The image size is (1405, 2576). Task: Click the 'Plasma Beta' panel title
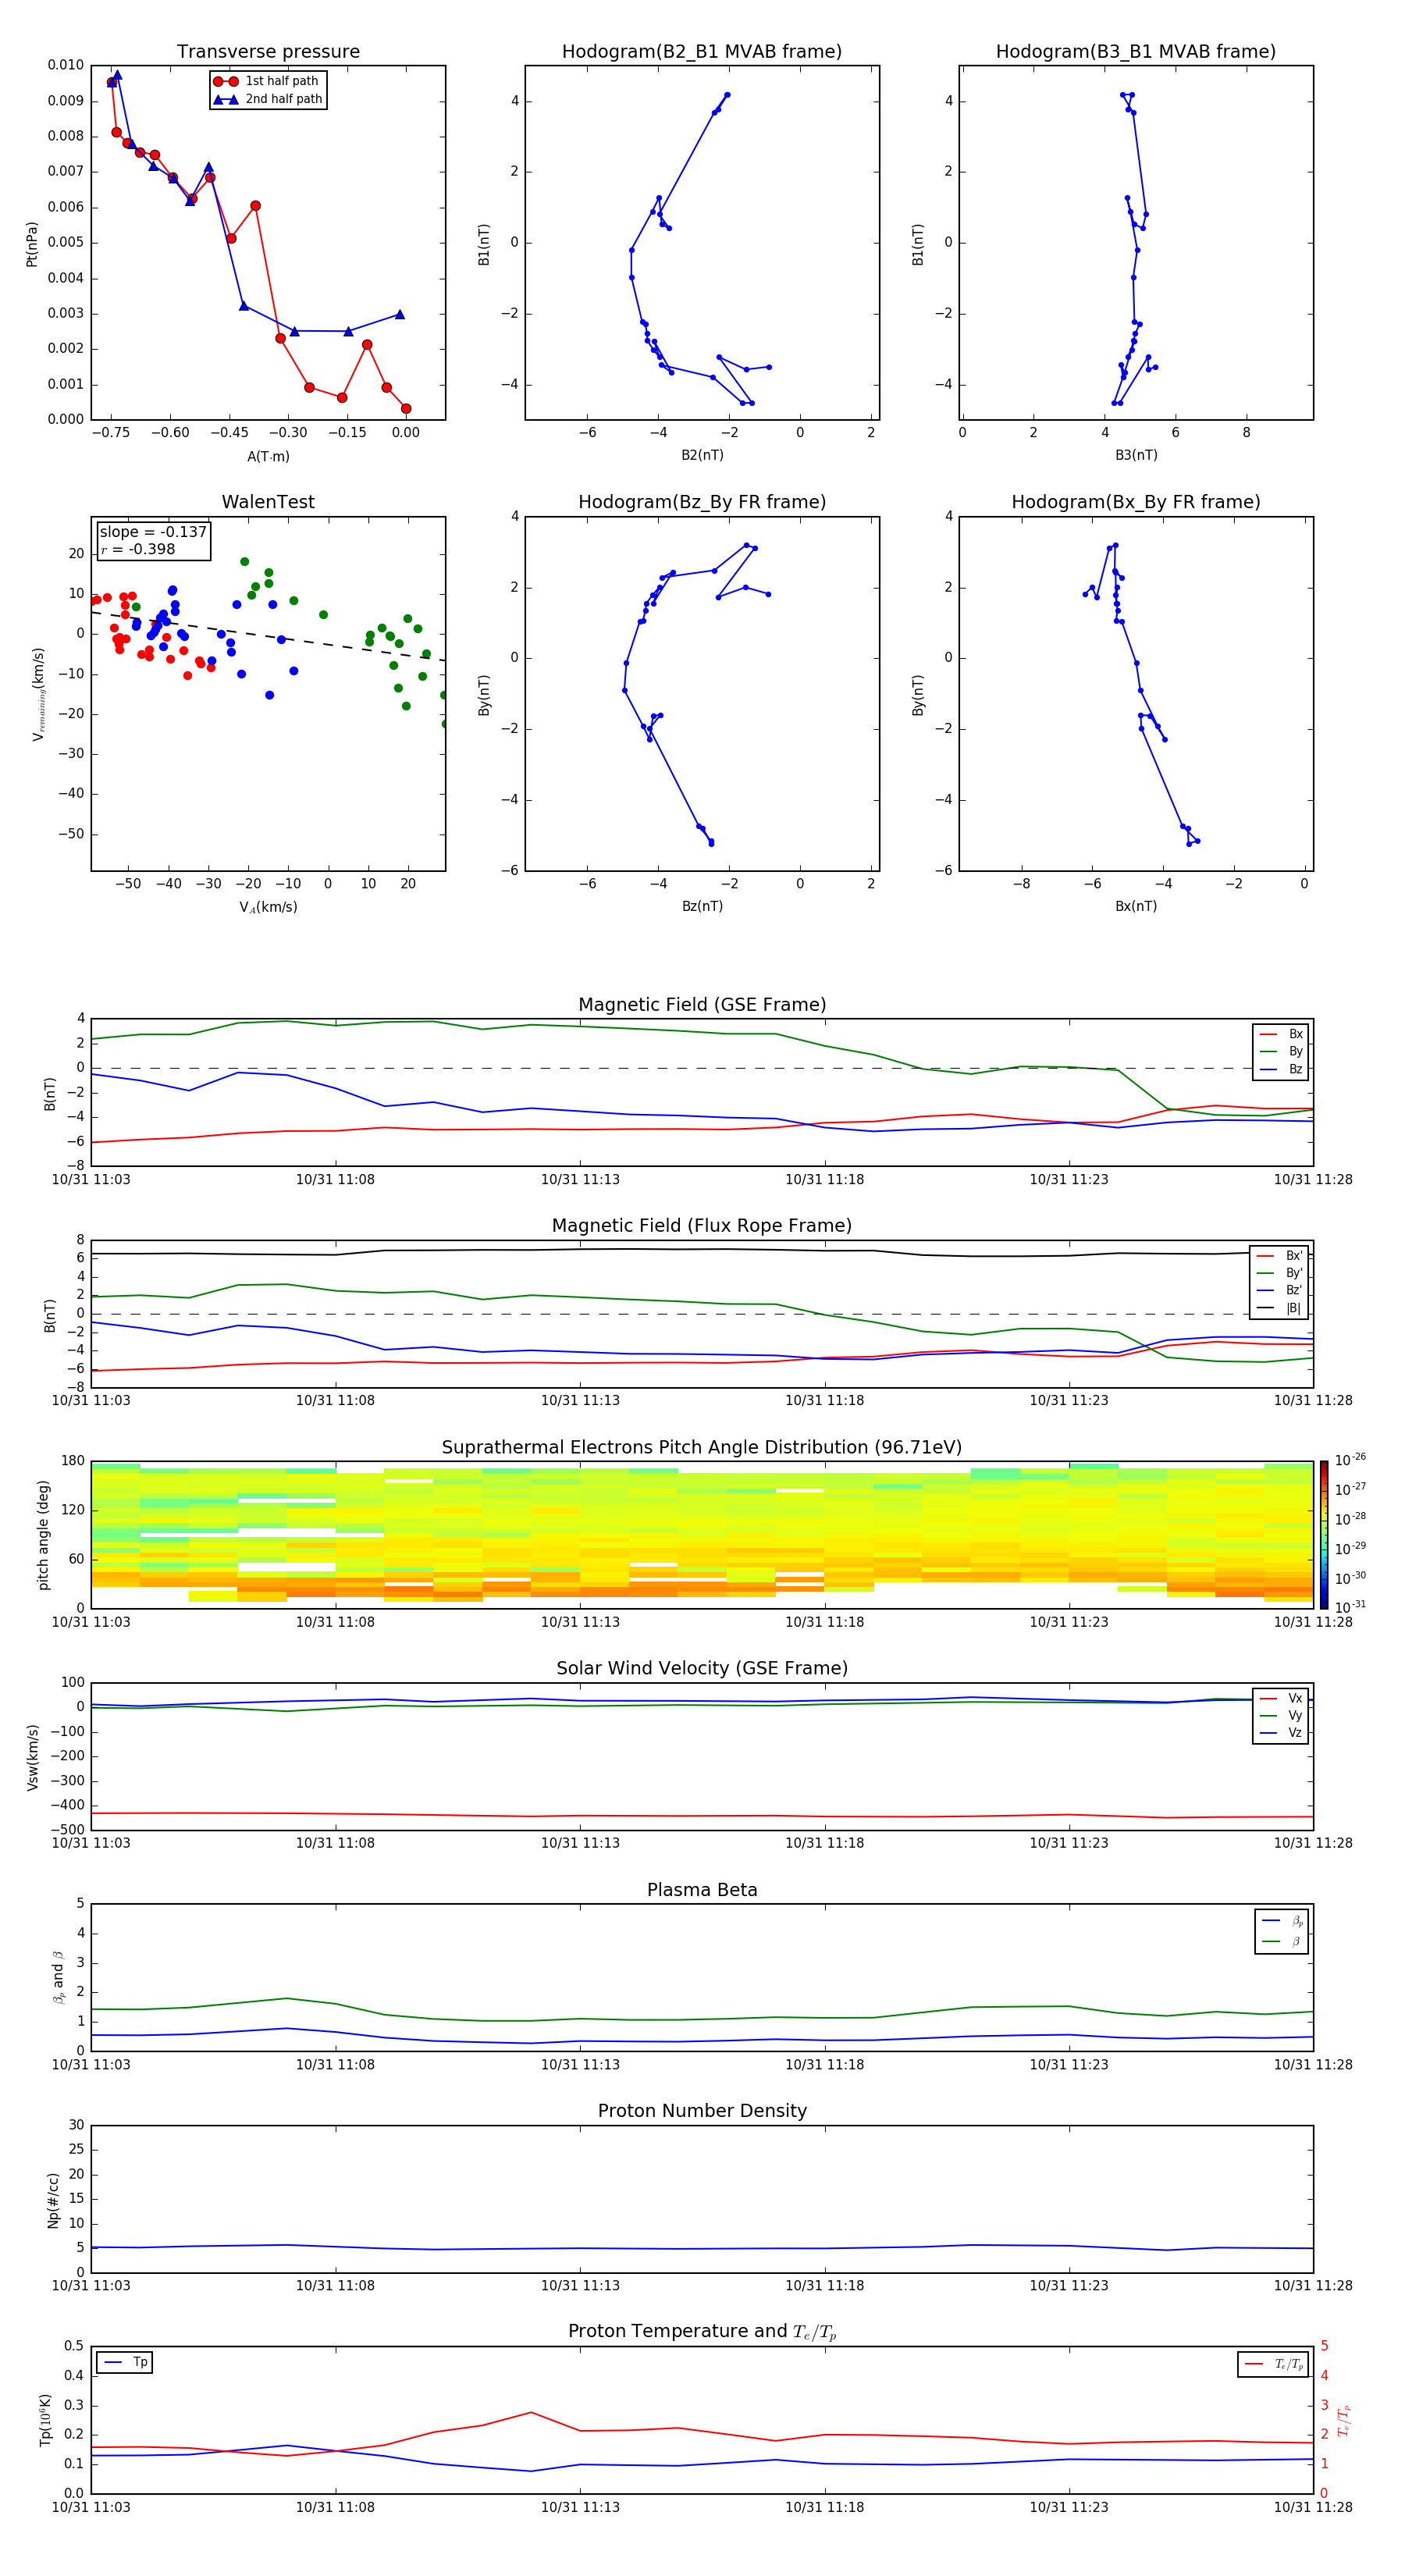point(702,1890)
